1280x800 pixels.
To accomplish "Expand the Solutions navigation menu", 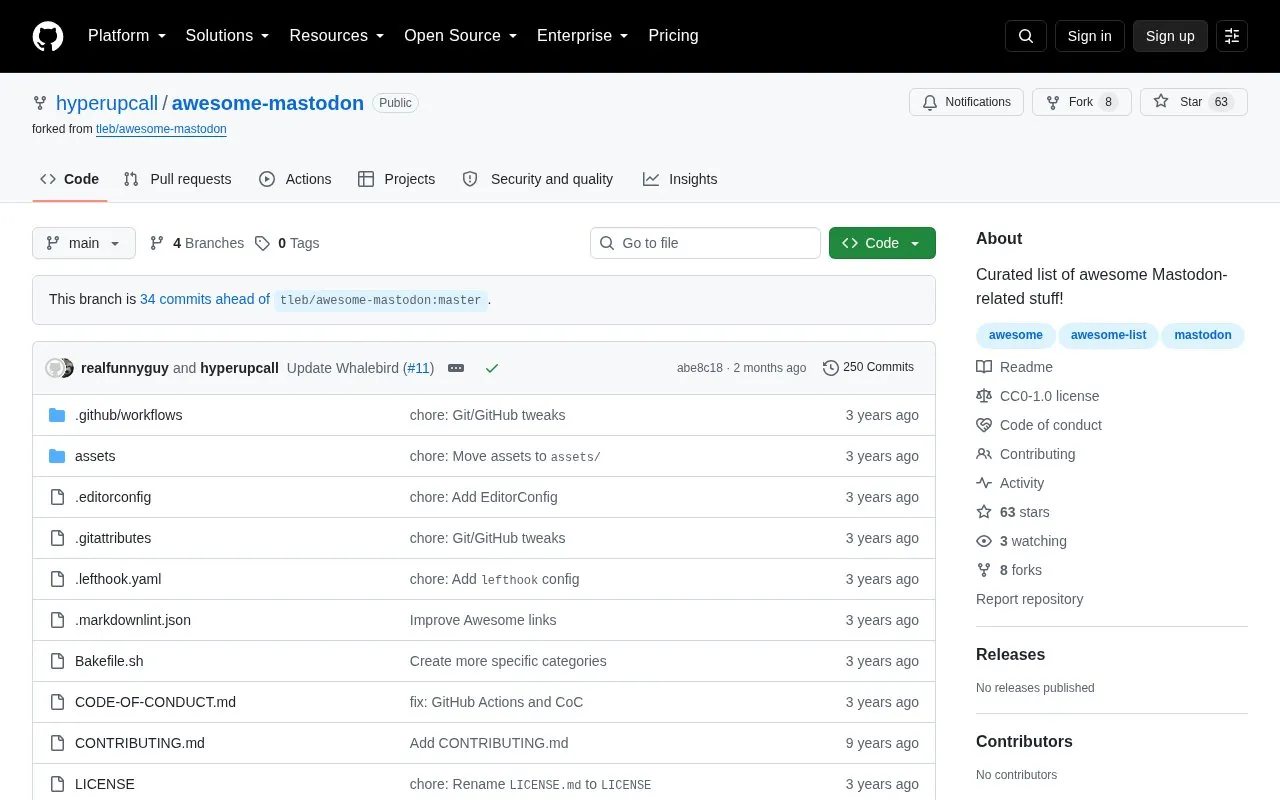I will (228, 36).
